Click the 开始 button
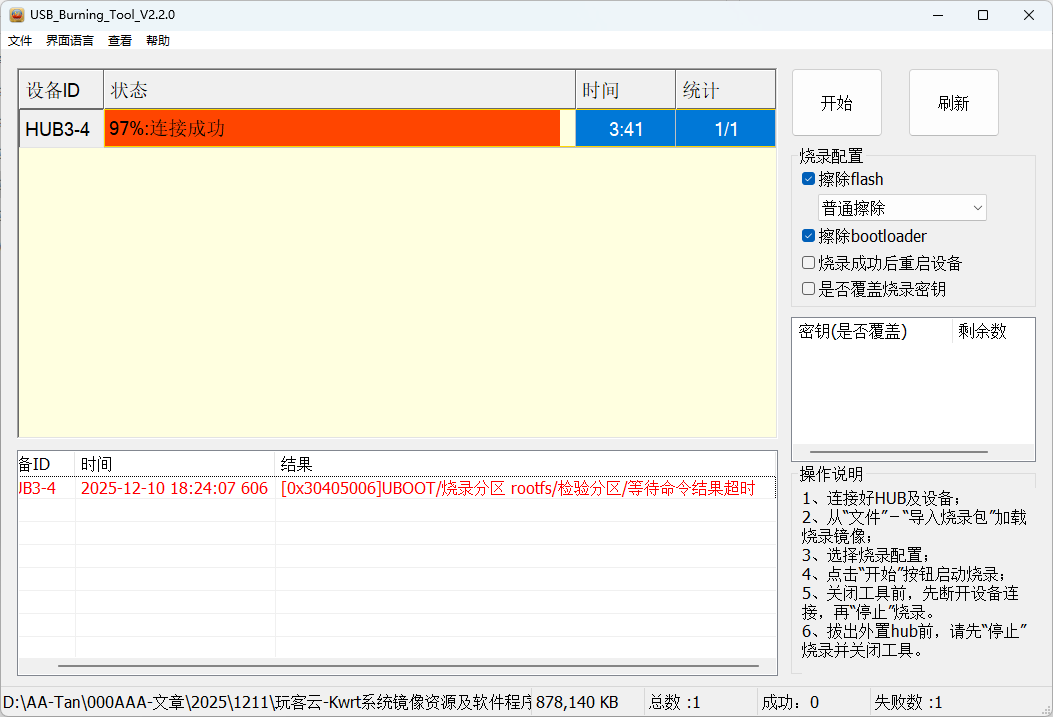This screenshot has width=1053, height=717. tap(836, 103)
